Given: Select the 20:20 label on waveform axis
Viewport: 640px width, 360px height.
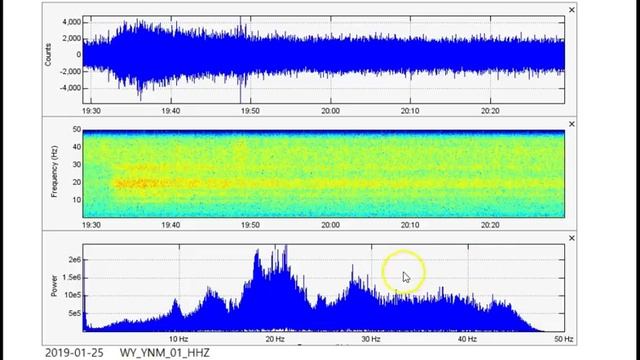Looking at the screenshot, I should point(490,111).
